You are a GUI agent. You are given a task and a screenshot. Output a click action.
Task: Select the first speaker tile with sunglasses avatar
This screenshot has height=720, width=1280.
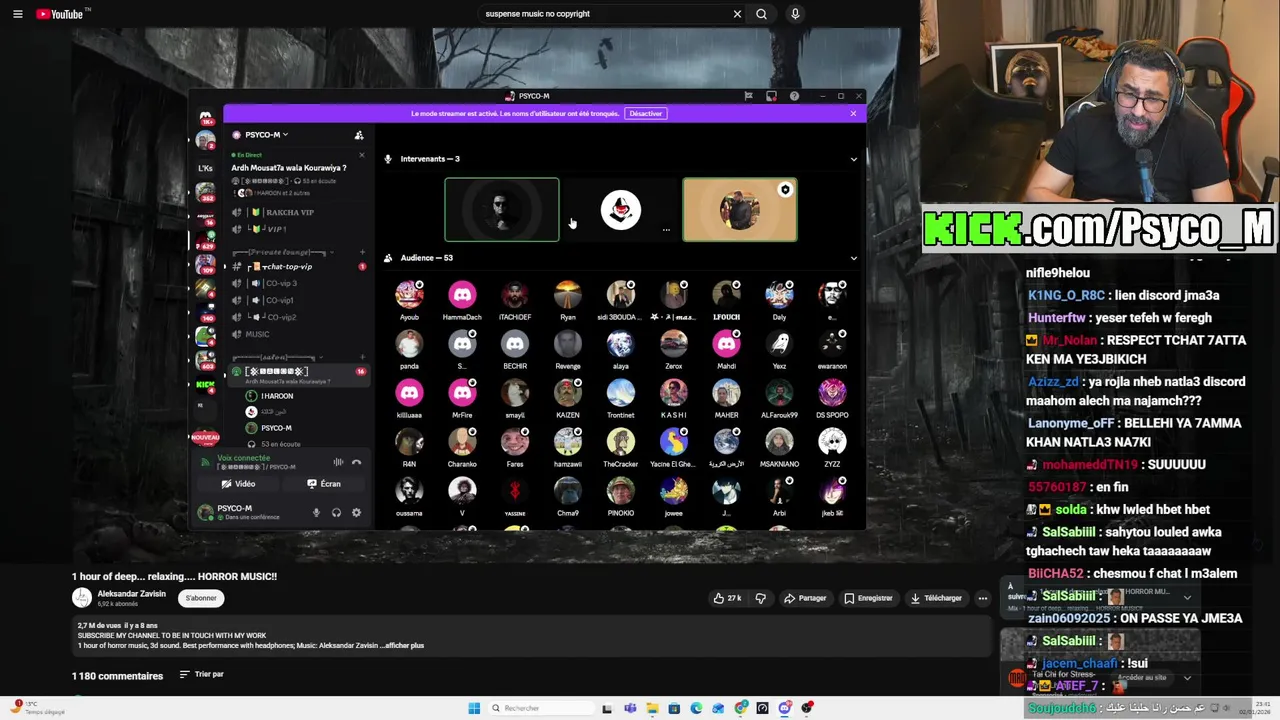(x=502, y=210)
